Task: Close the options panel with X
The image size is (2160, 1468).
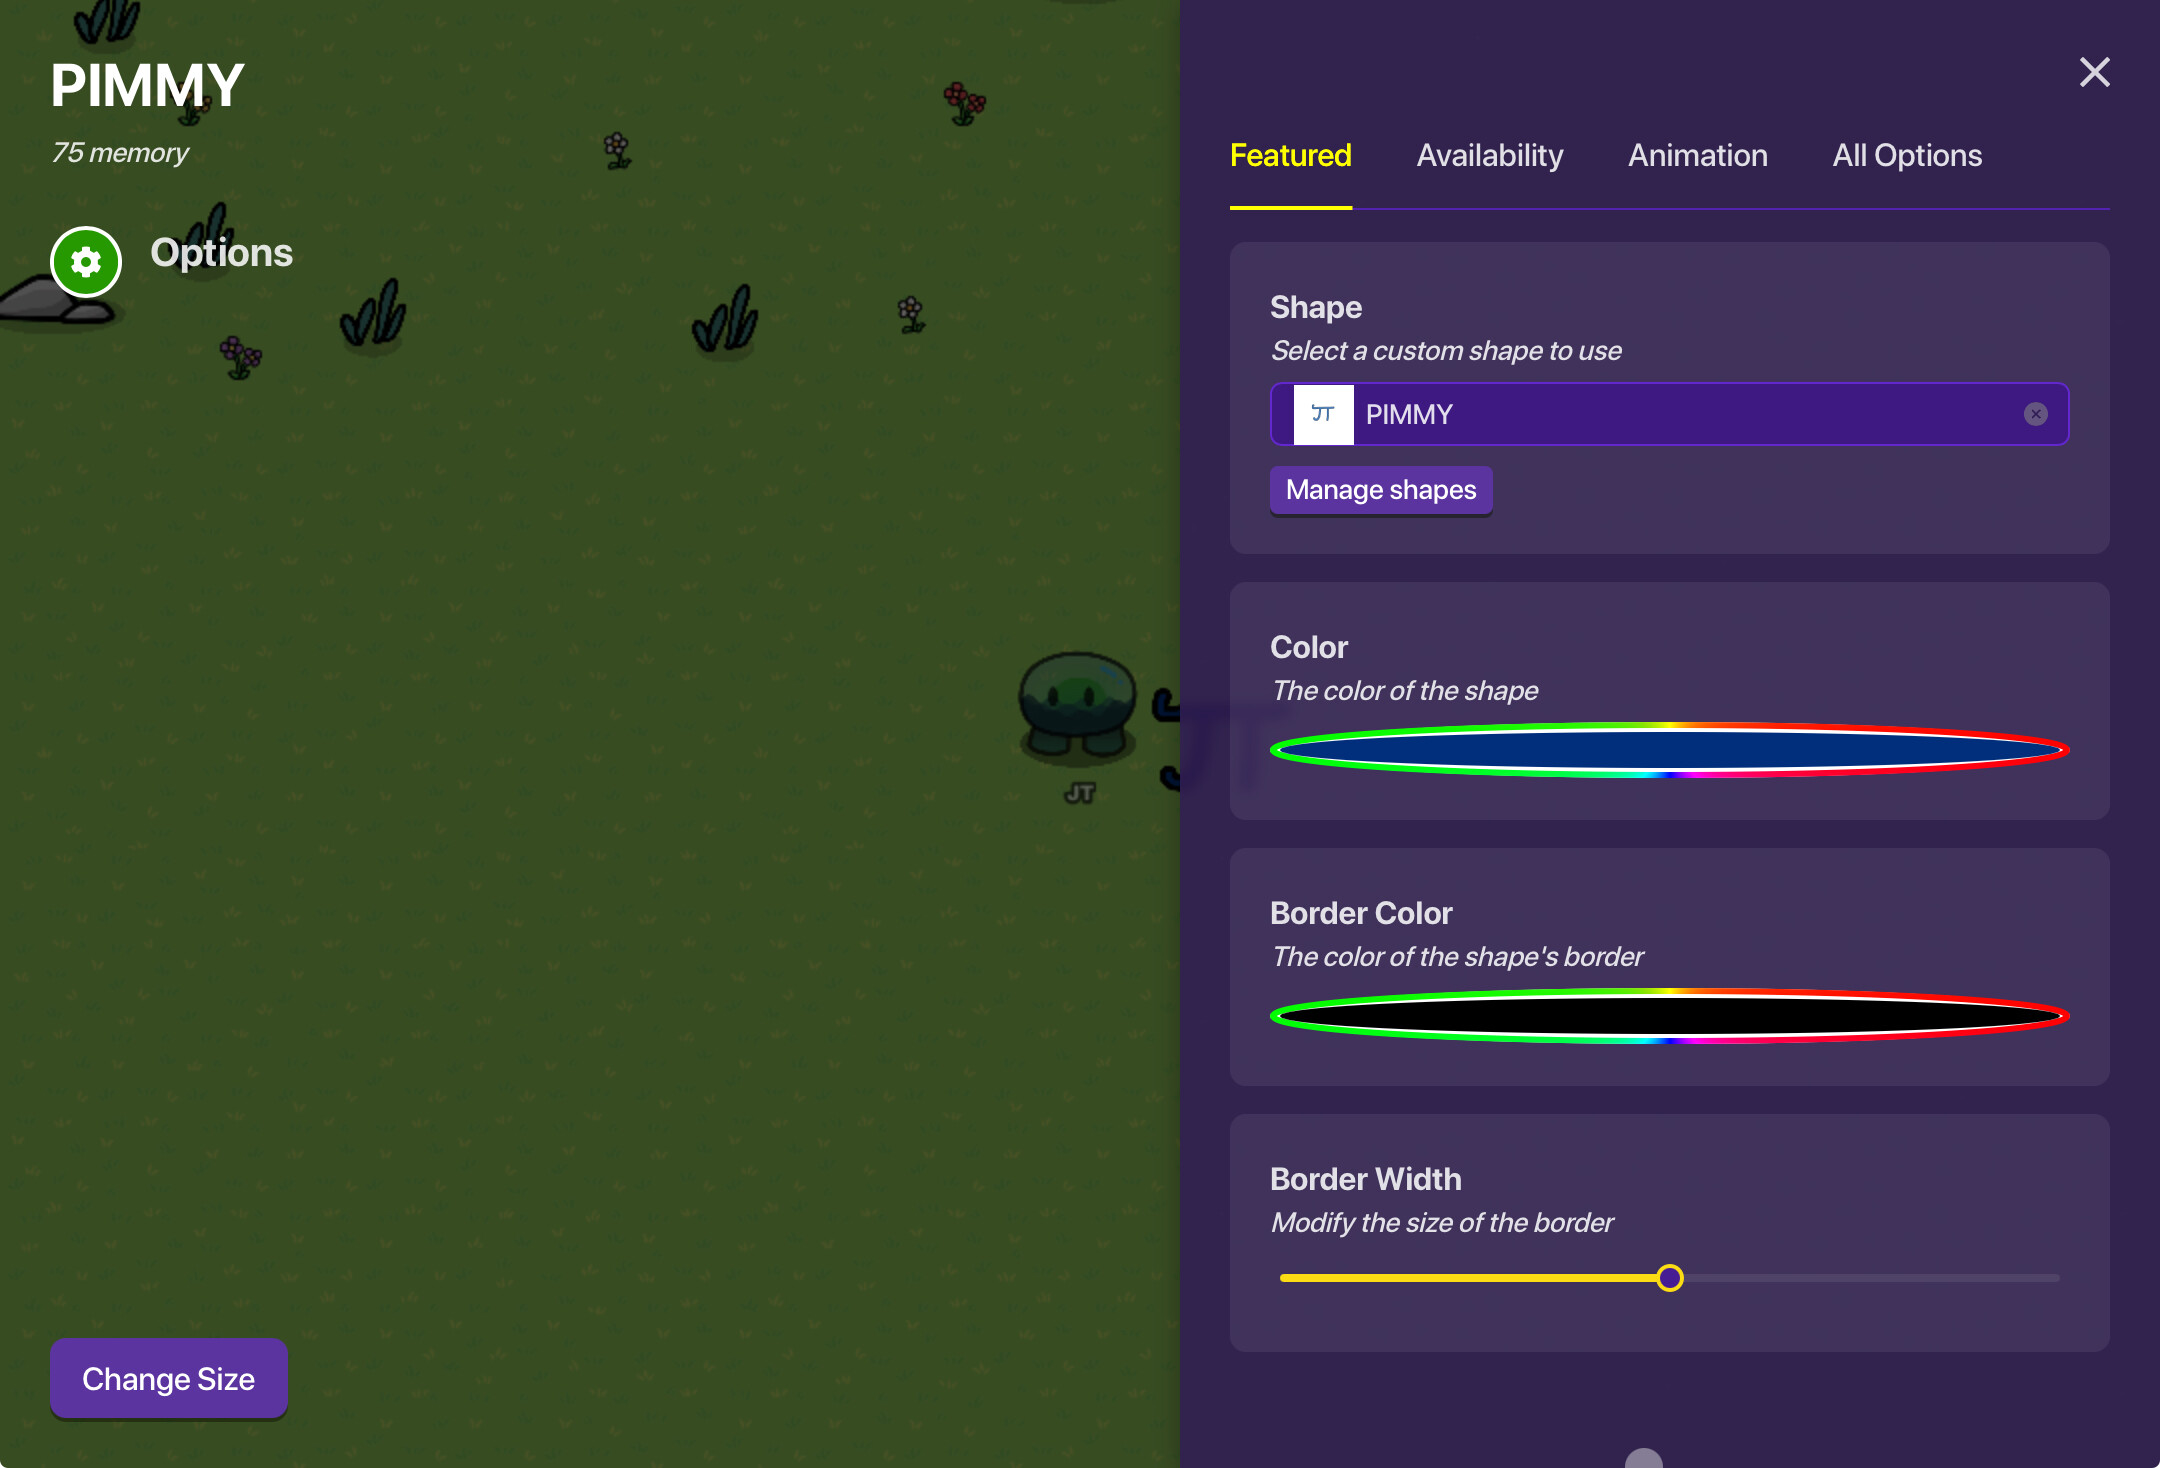Action: 2094,72
